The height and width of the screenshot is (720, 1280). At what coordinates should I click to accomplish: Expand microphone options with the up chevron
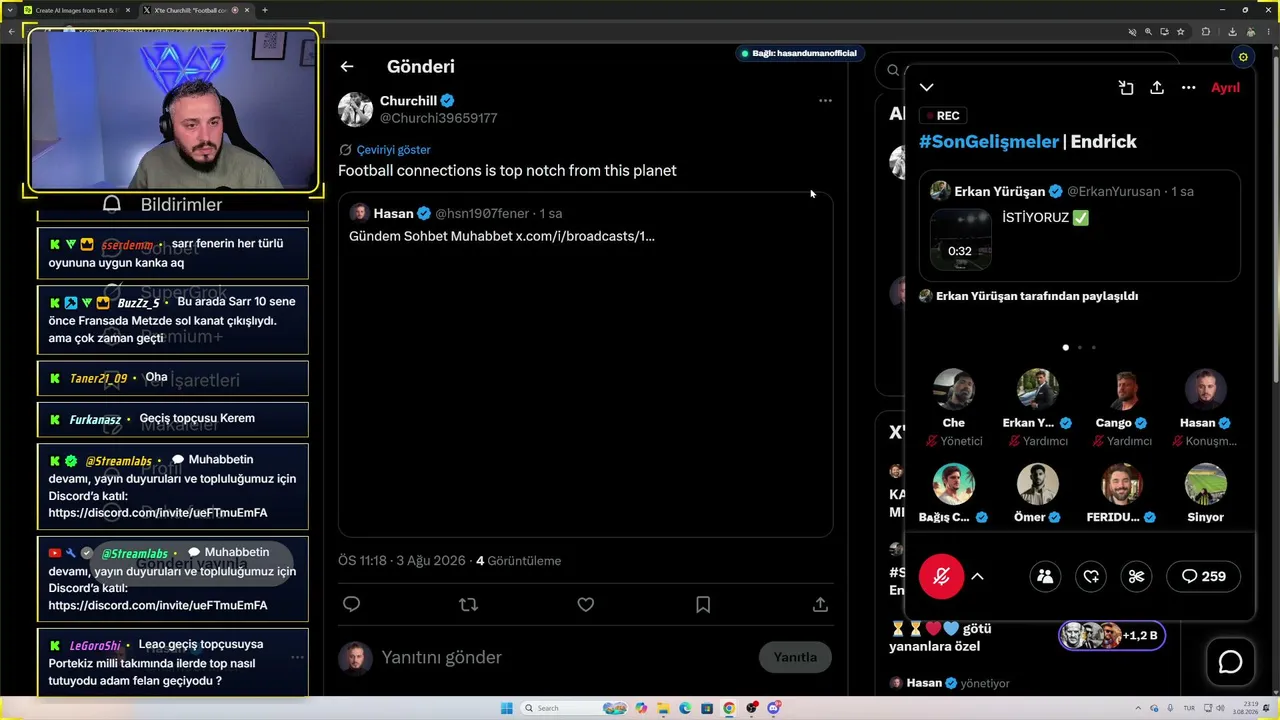click(x=977, y=577)
